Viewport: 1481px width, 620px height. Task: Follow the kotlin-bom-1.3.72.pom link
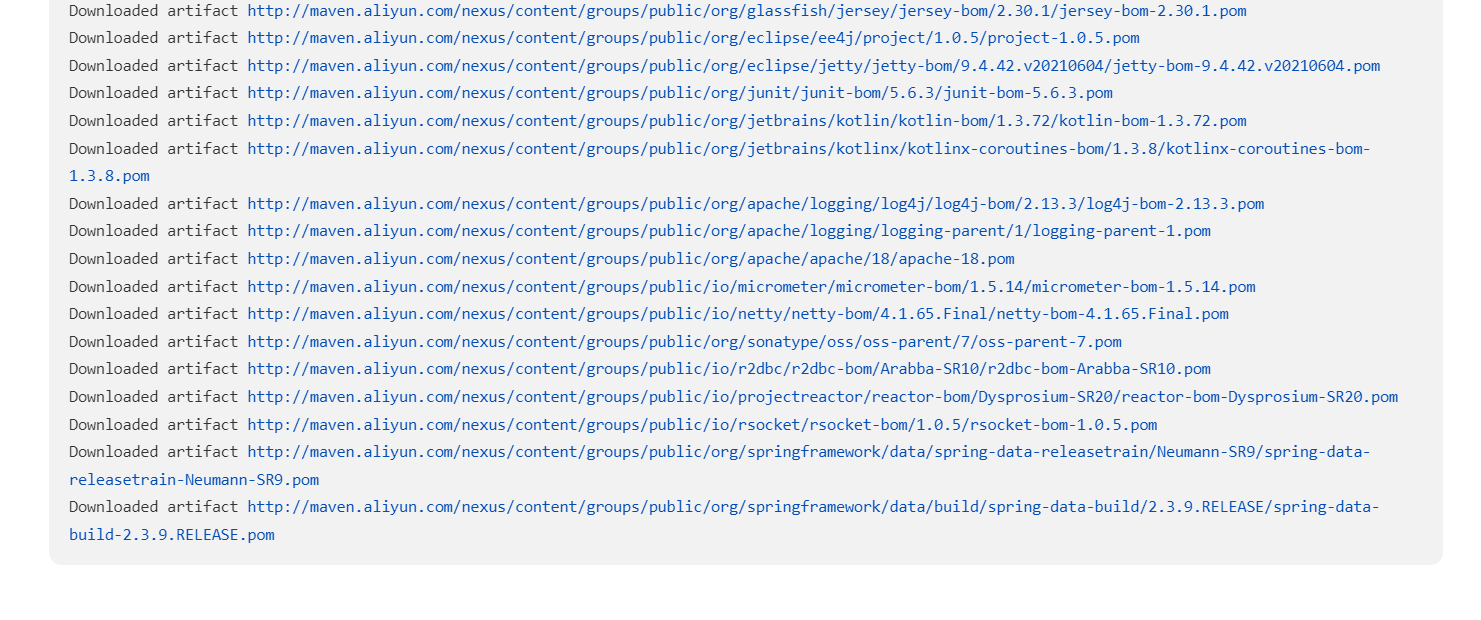[x=746, y=121]
